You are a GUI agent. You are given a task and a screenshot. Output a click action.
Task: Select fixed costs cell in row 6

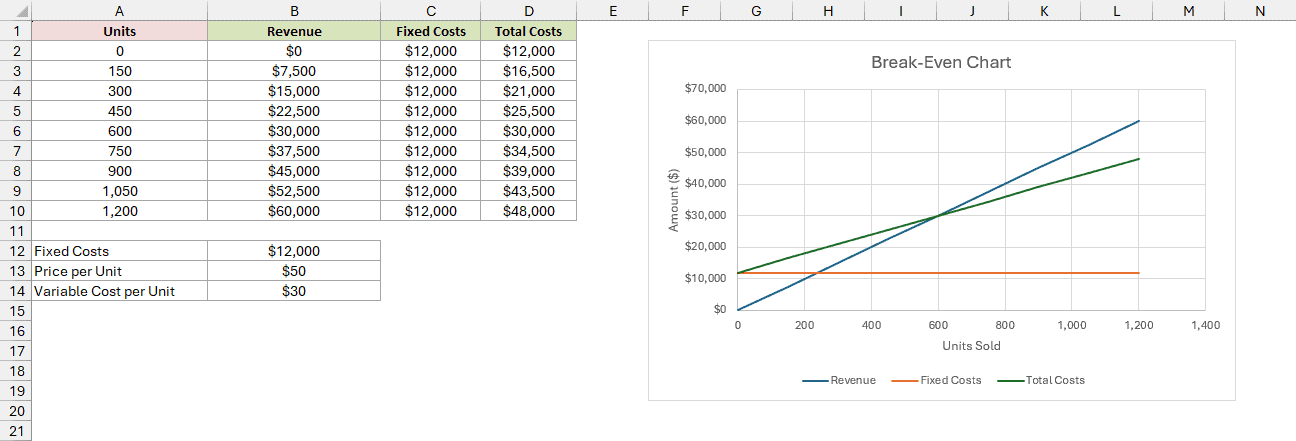coord(430,131)
